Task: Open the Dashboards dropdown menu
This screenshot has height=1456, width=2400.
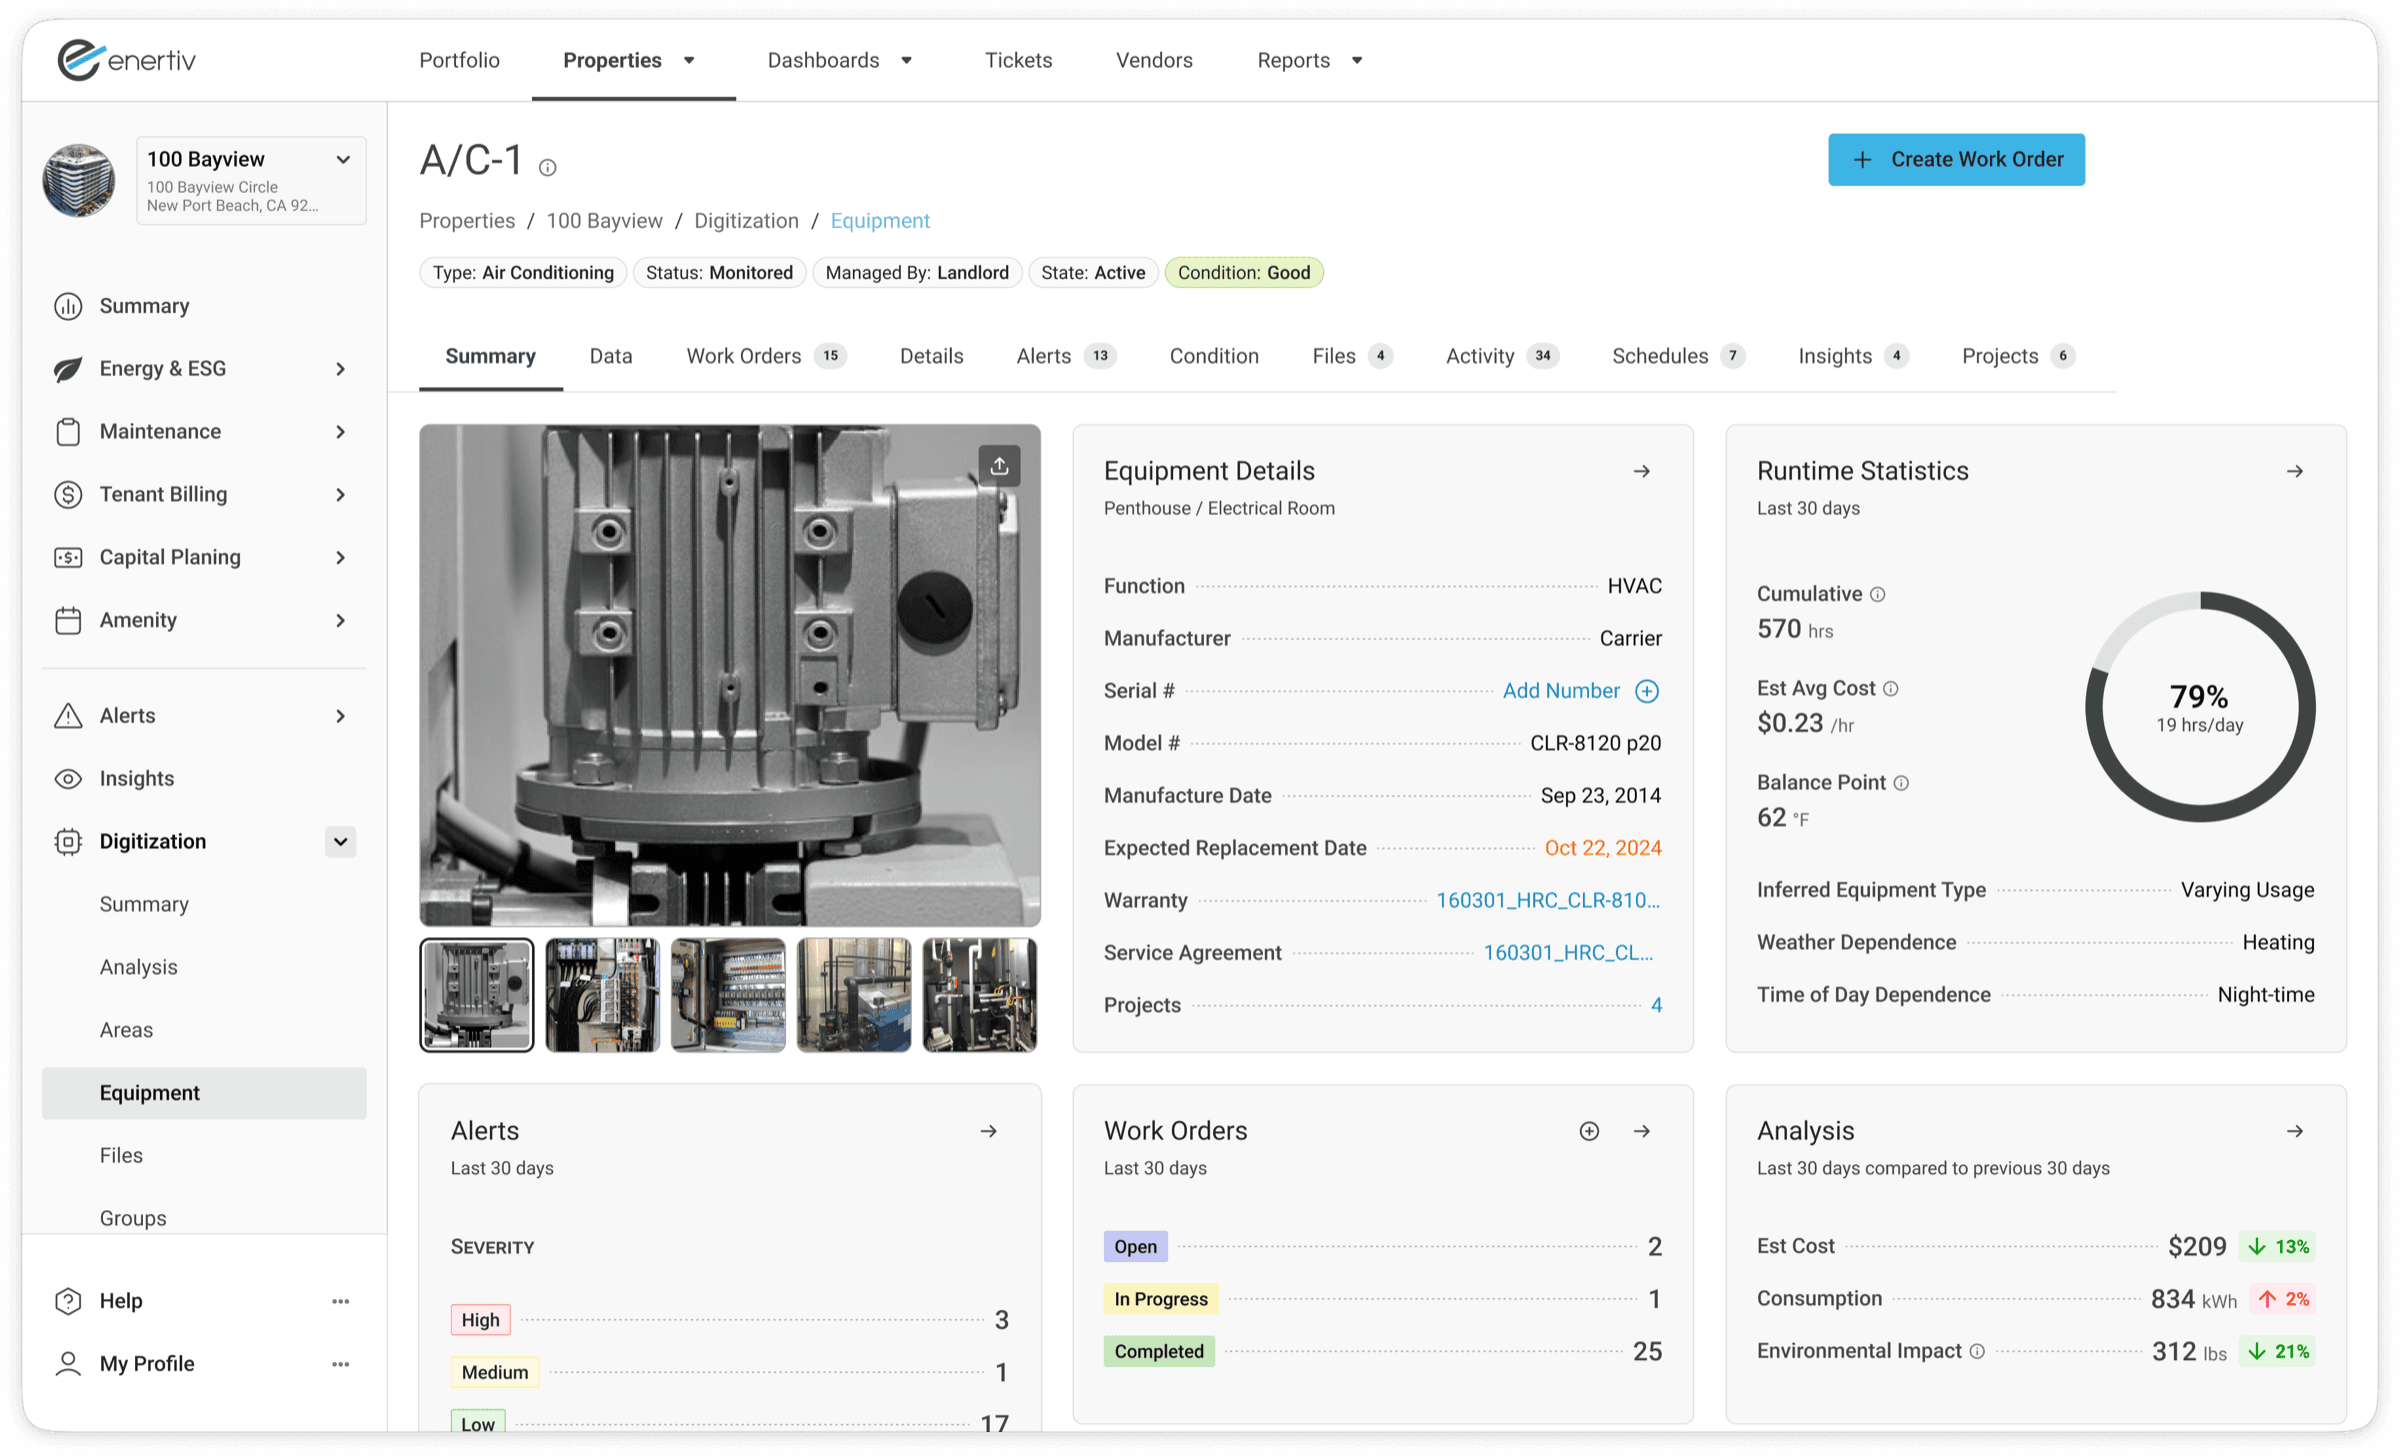Action: [840, 61]
